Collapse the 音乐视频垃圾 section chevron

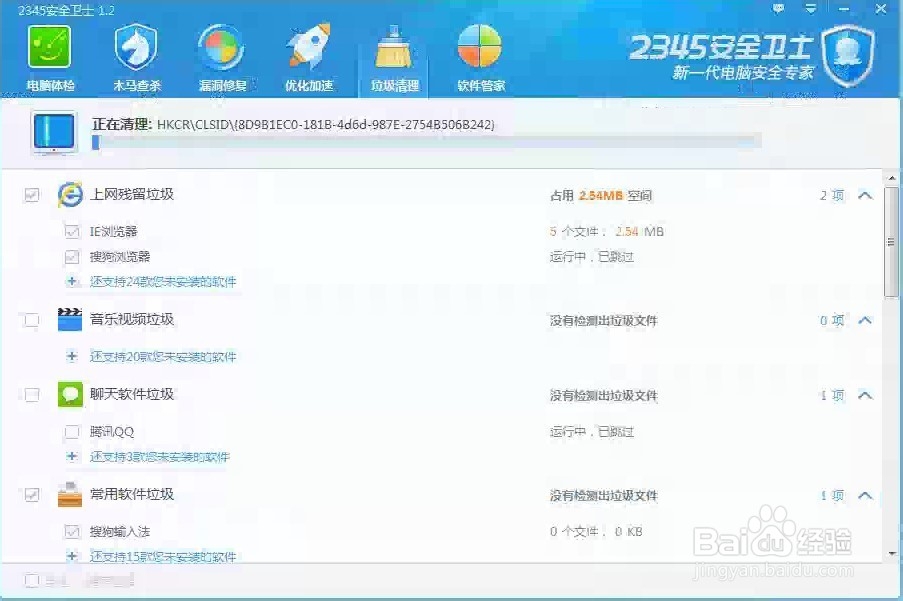865,320
